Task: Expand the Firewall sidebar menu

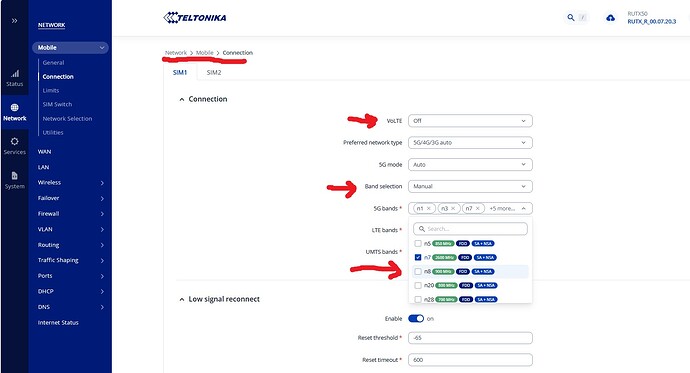Action: (102, 214)
